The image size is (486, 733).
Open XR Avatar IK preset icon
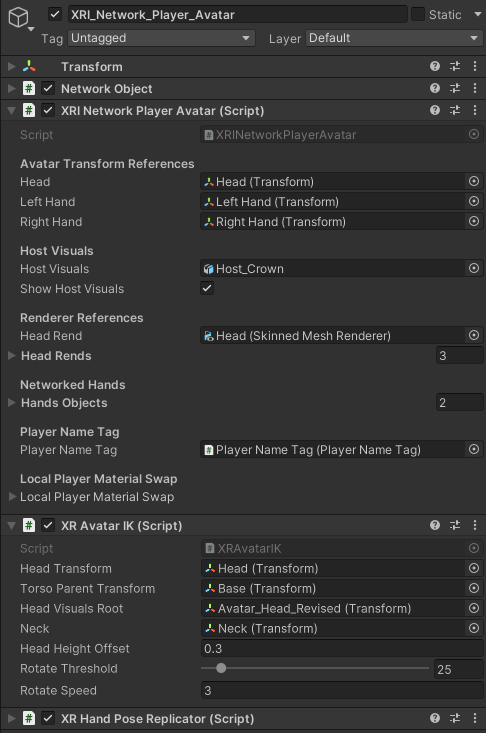pos(455,525)
